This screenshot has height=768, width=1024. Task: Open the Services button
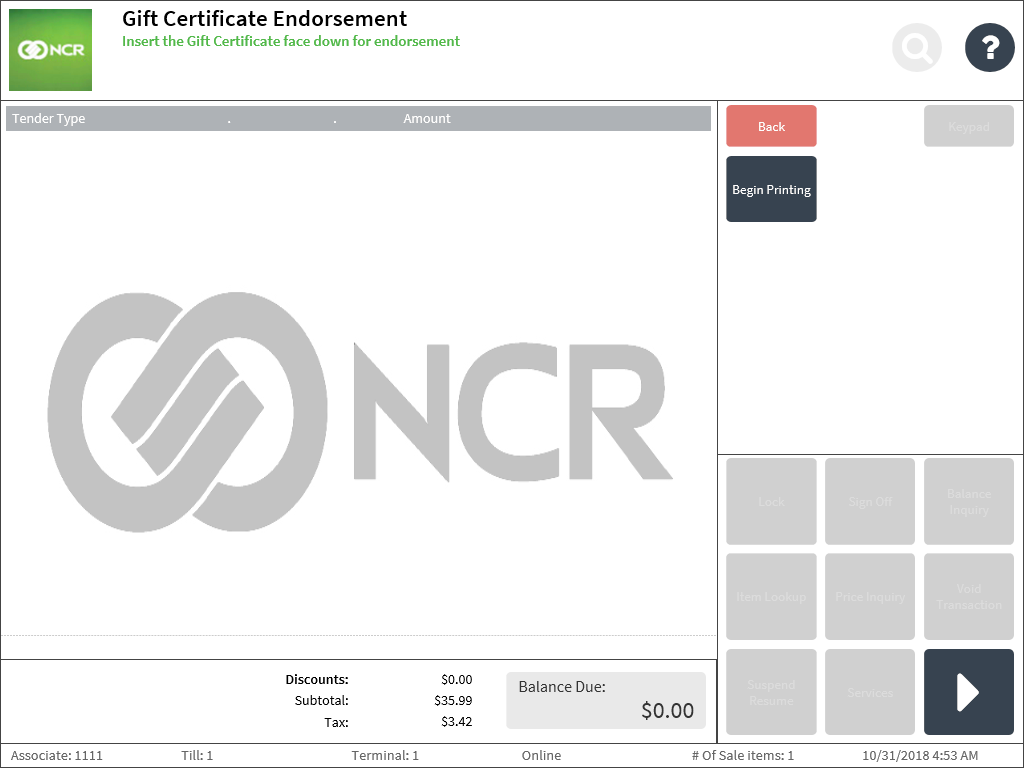870,692
